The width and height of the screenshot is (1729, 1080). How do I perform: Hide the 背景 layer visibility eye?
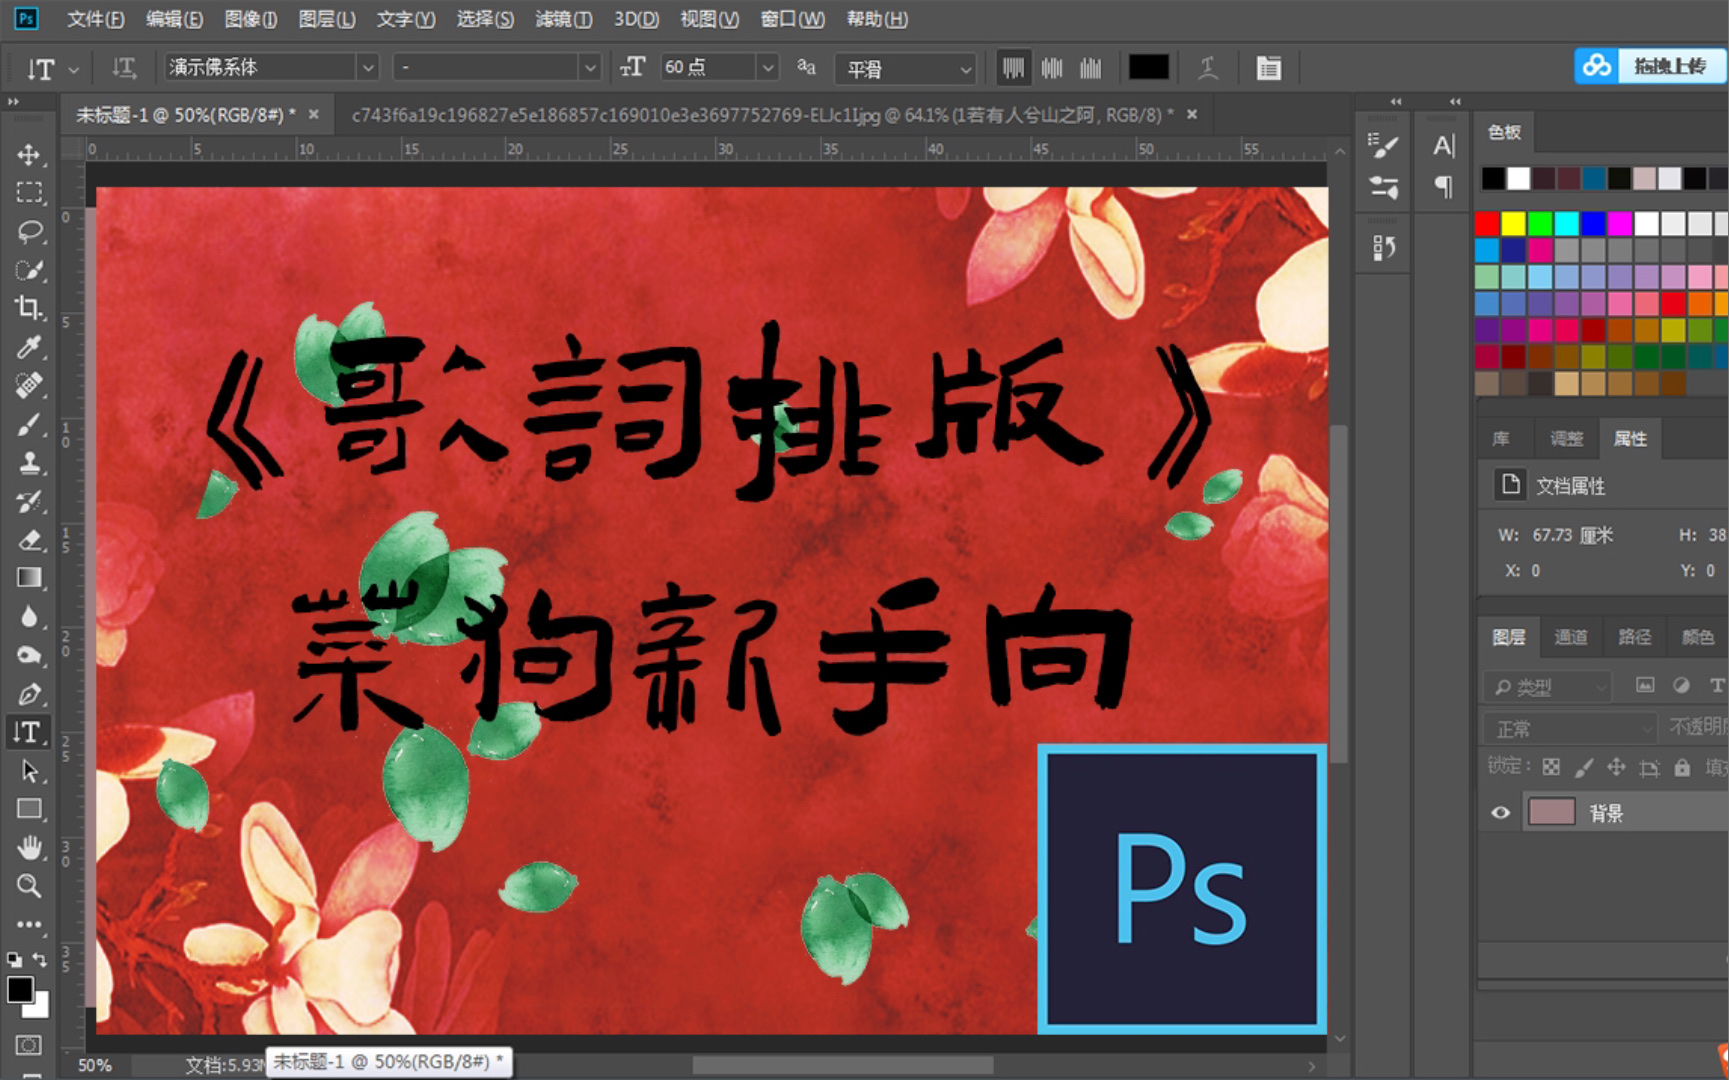[1500, 813]
